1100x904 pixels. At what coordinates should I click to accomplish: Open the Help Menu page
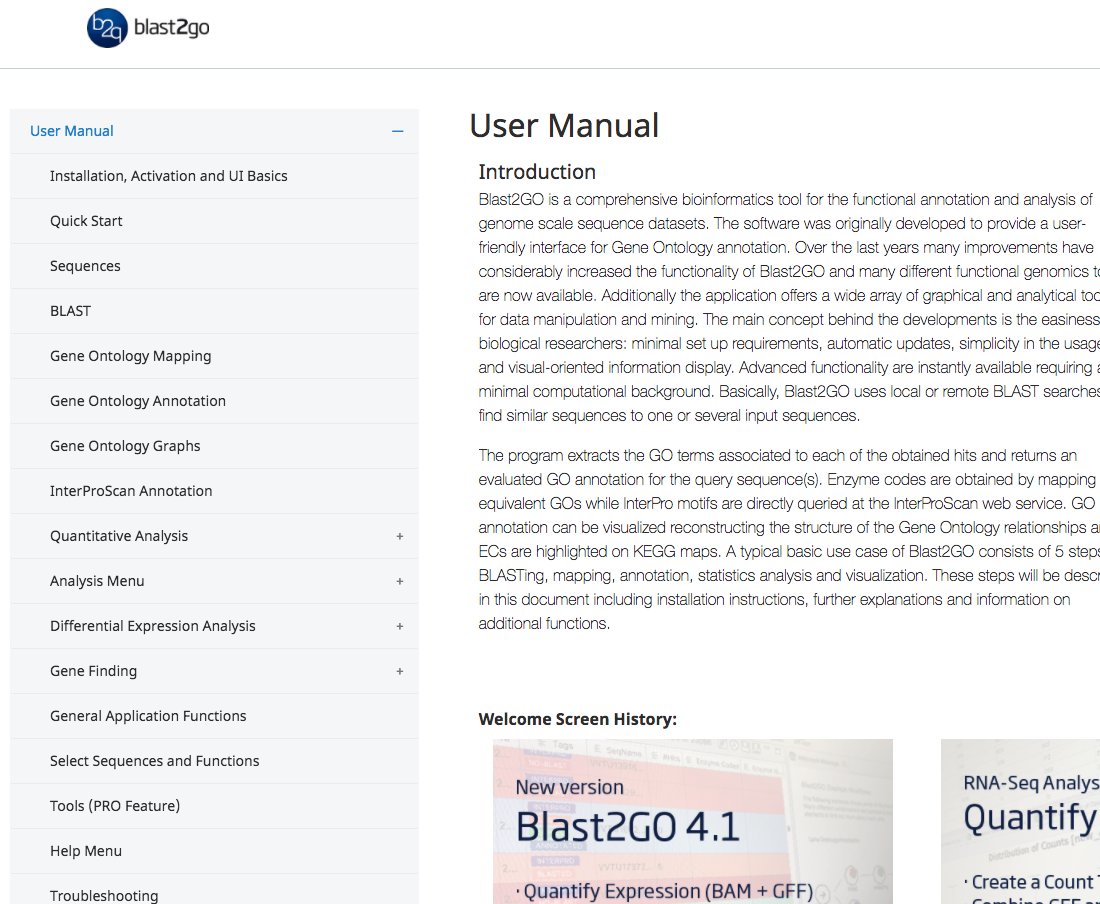[x=86, y=851]
